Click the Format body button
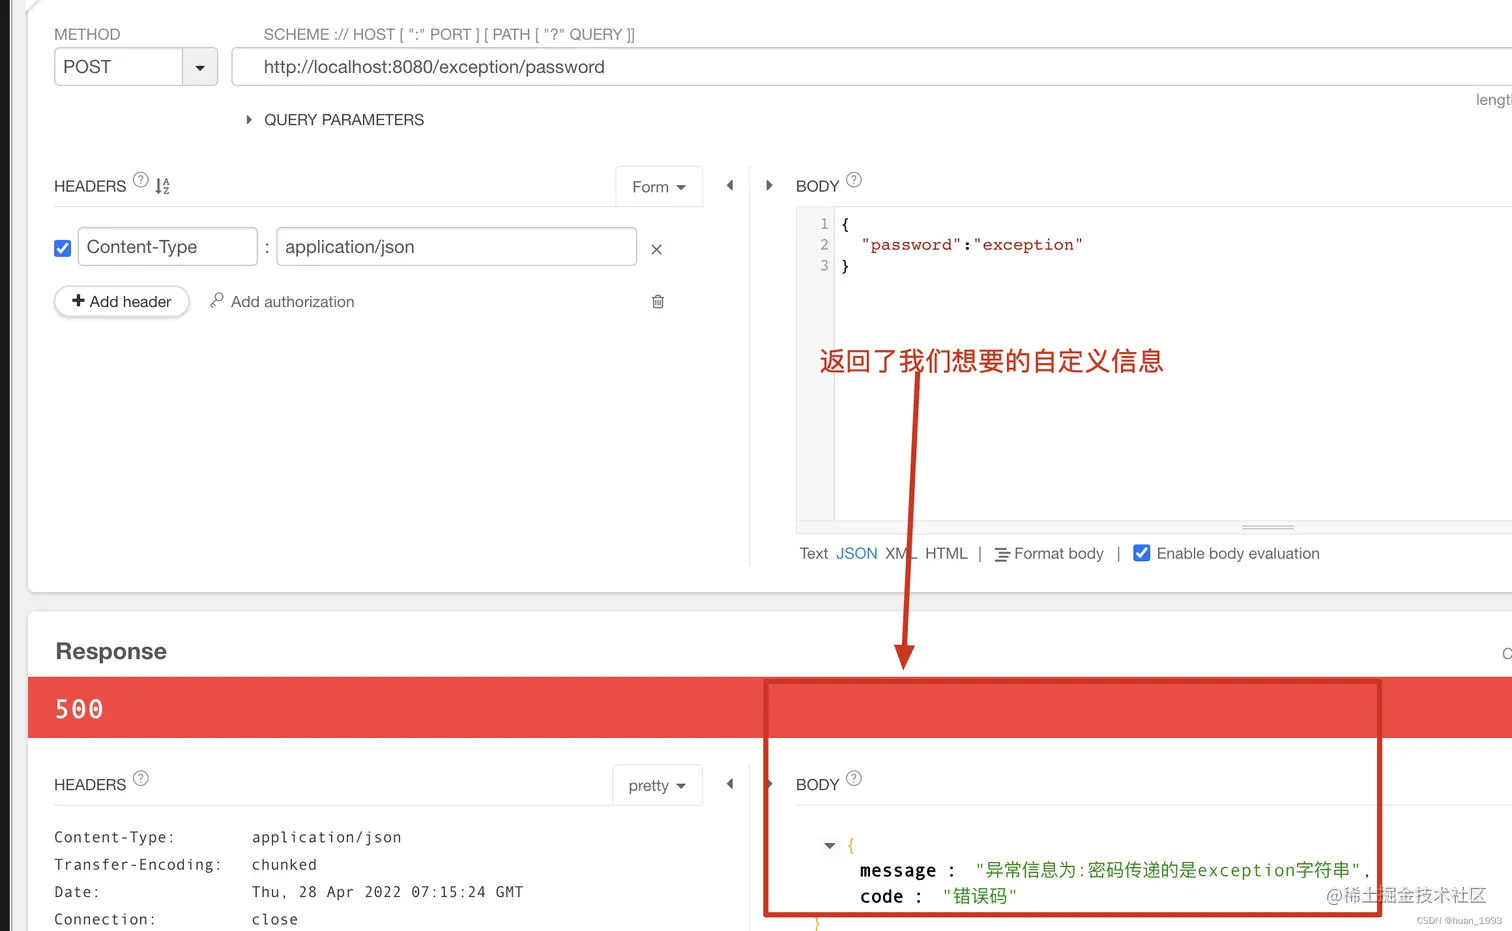This screenshot has height=931, width=1512. click(x=1049, y=554)
